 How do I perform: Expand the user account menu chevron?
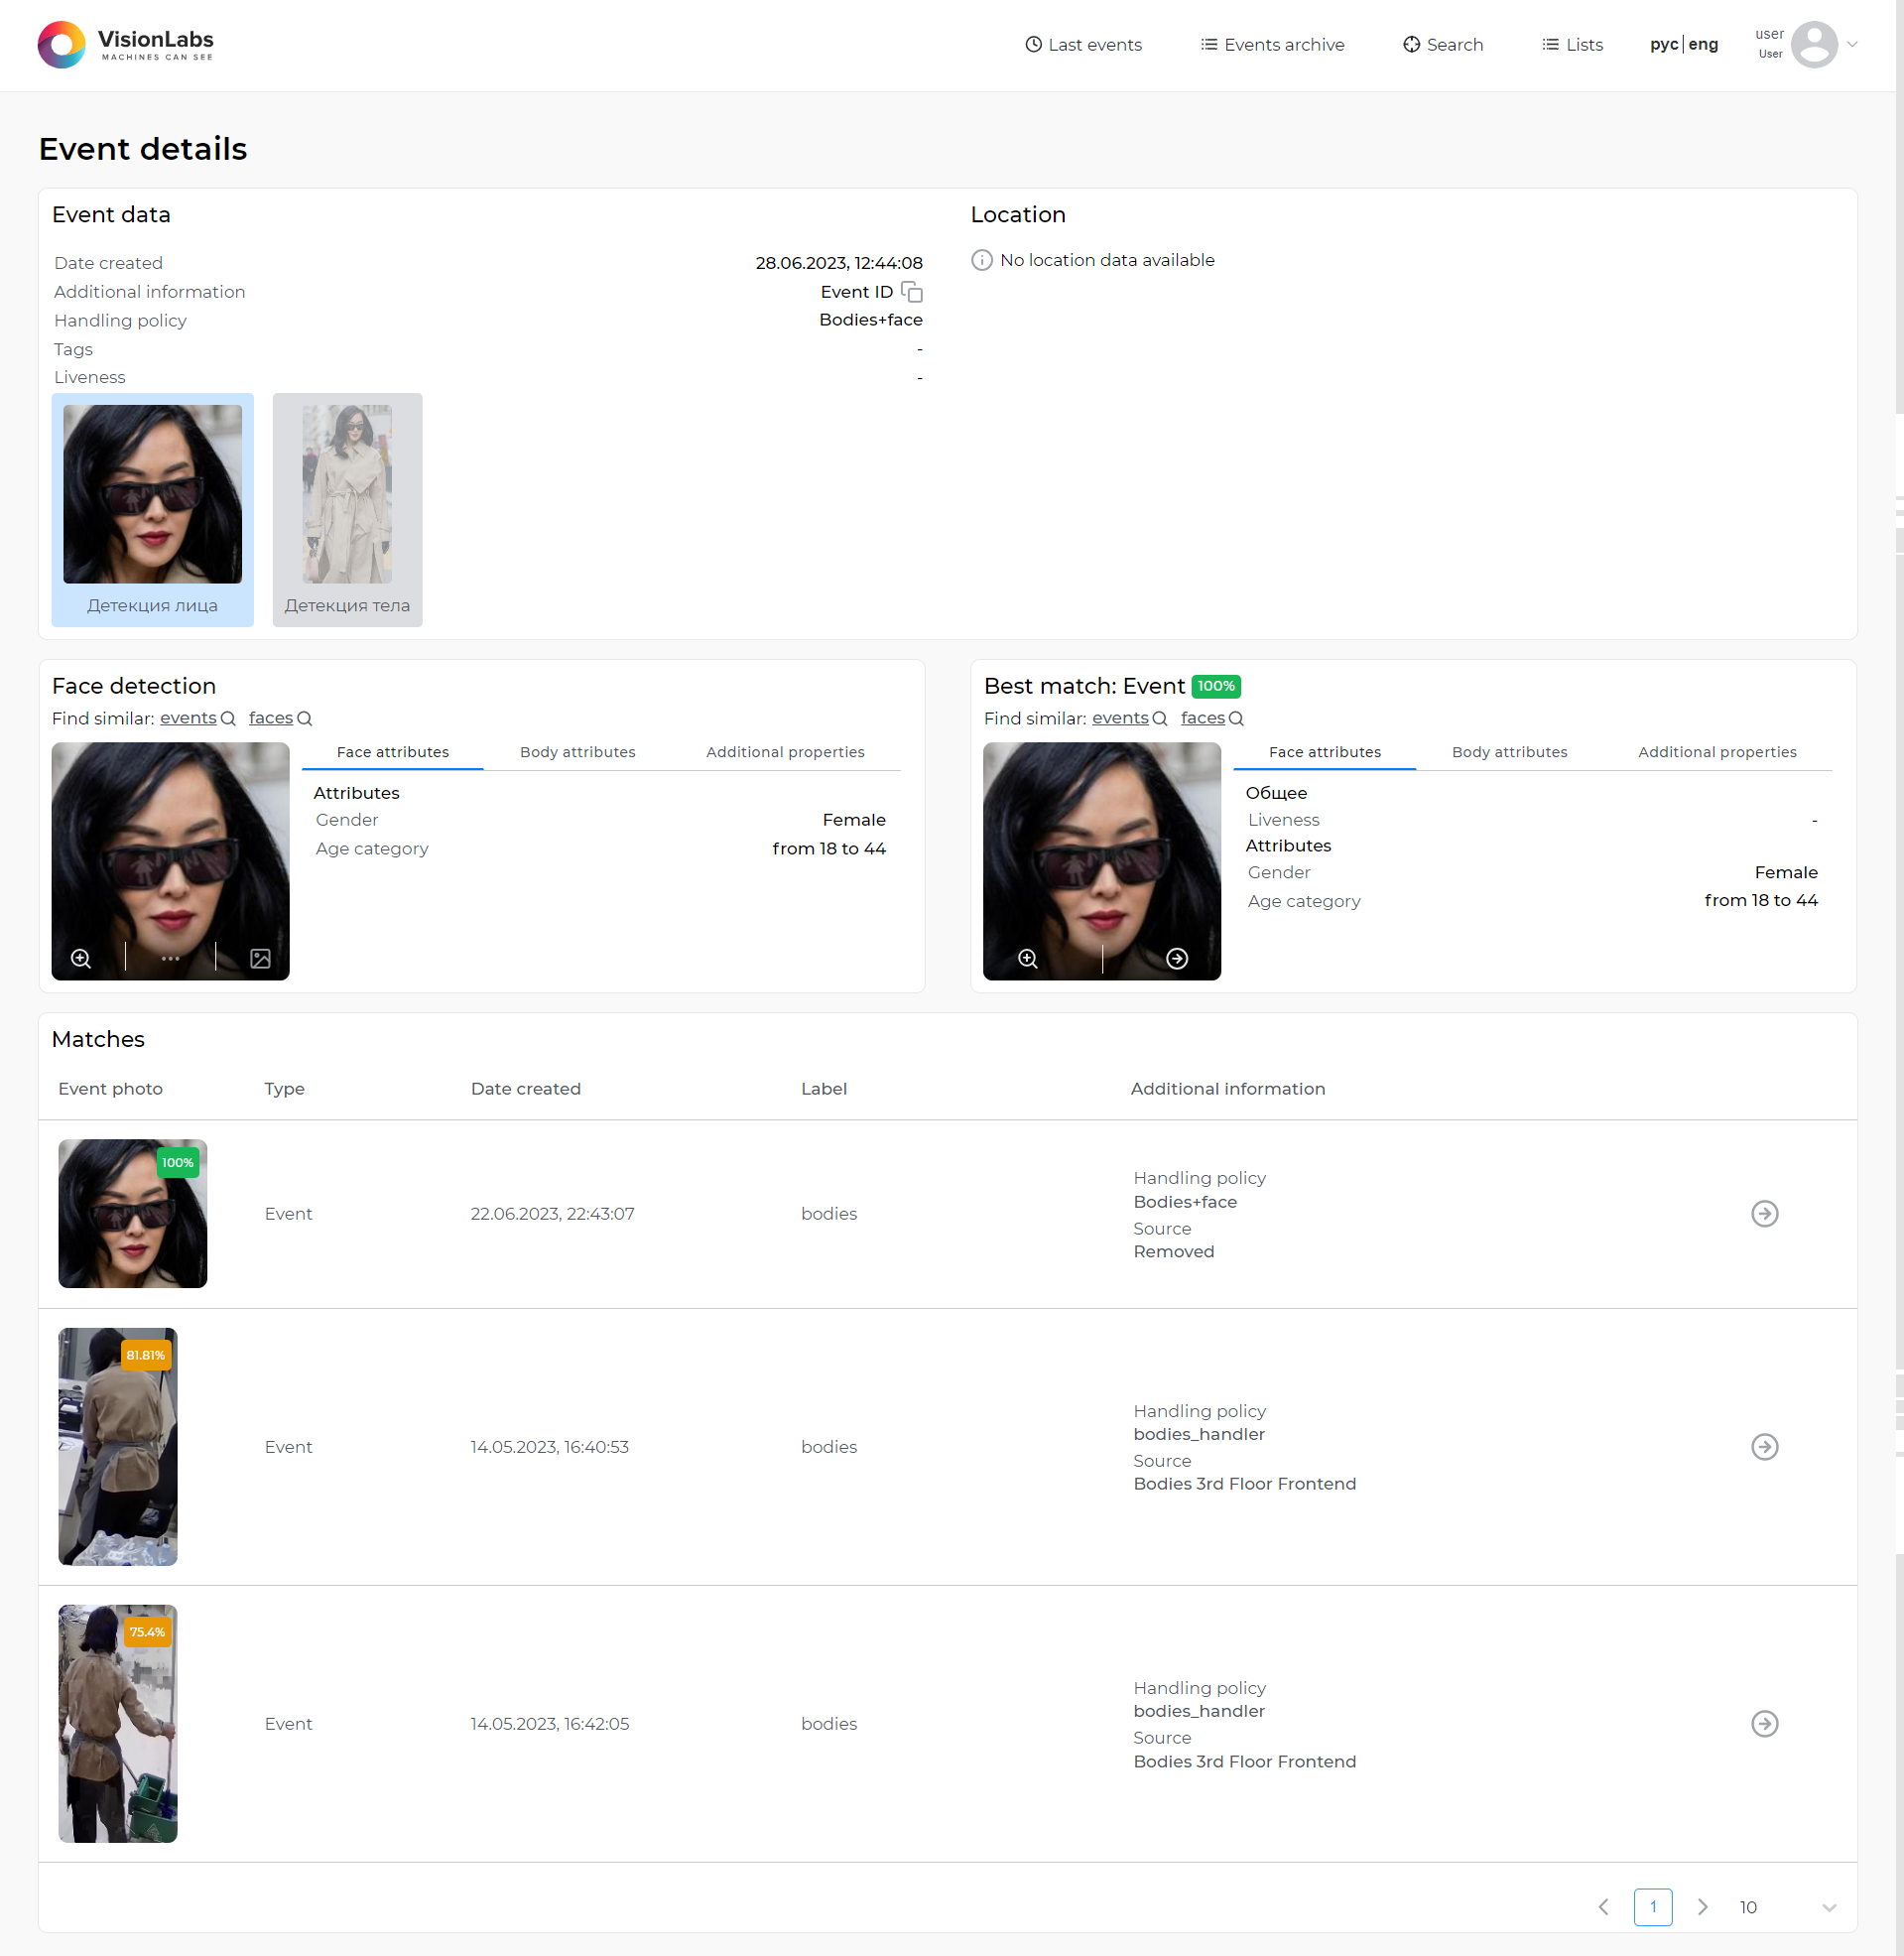tap(1852, 45)
